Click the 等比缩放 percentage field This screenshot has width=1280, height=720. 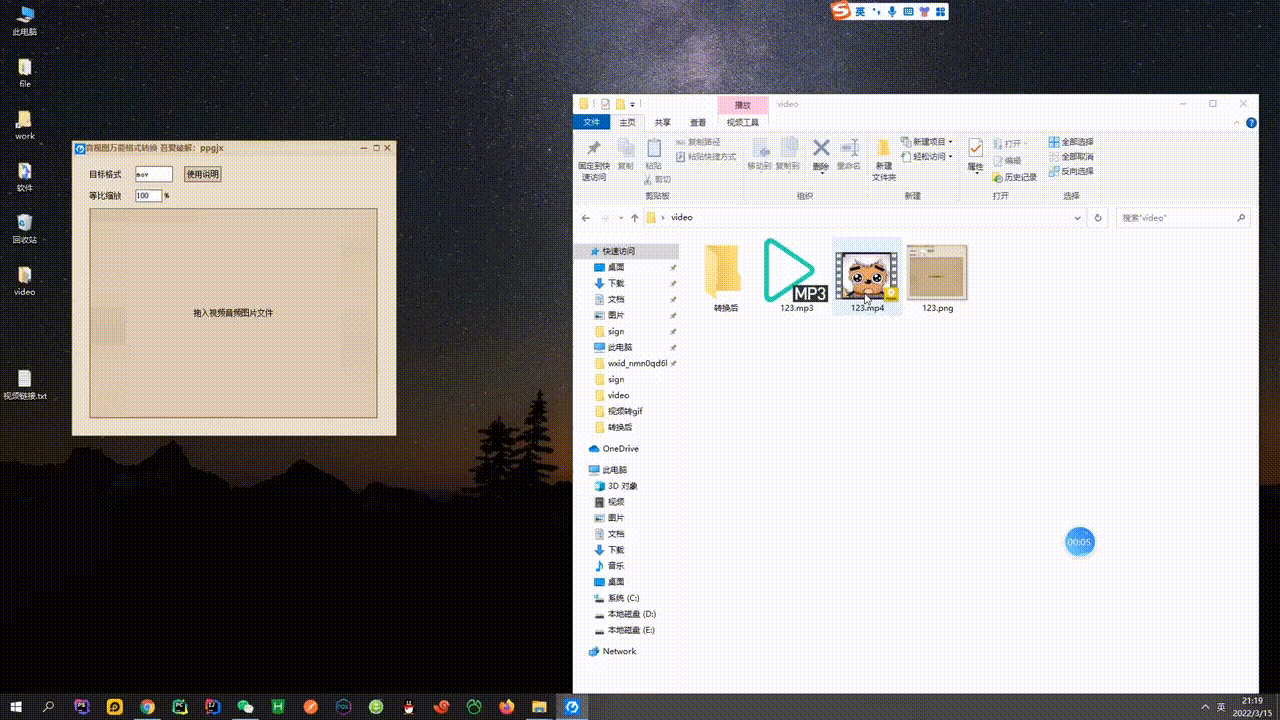[x=148, y=196]
